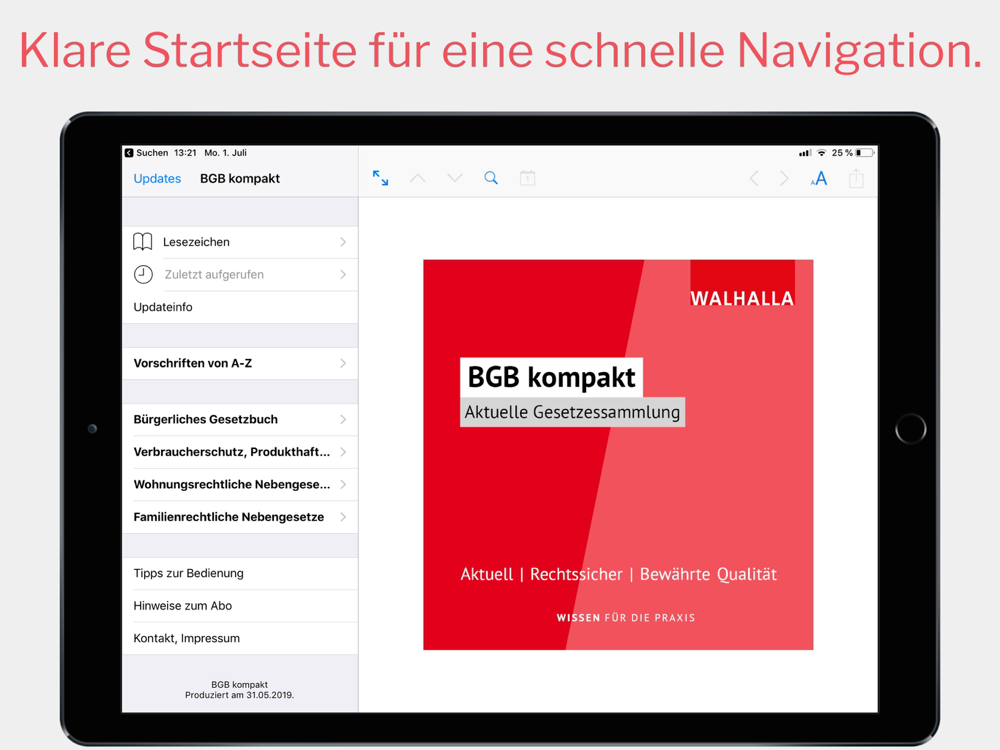Viewport: 1000px width, 750px height.
Task: Tap the clock icon beside Zuletzt aufgerufen
Action: pyautogui.click(x=143, y=274)
